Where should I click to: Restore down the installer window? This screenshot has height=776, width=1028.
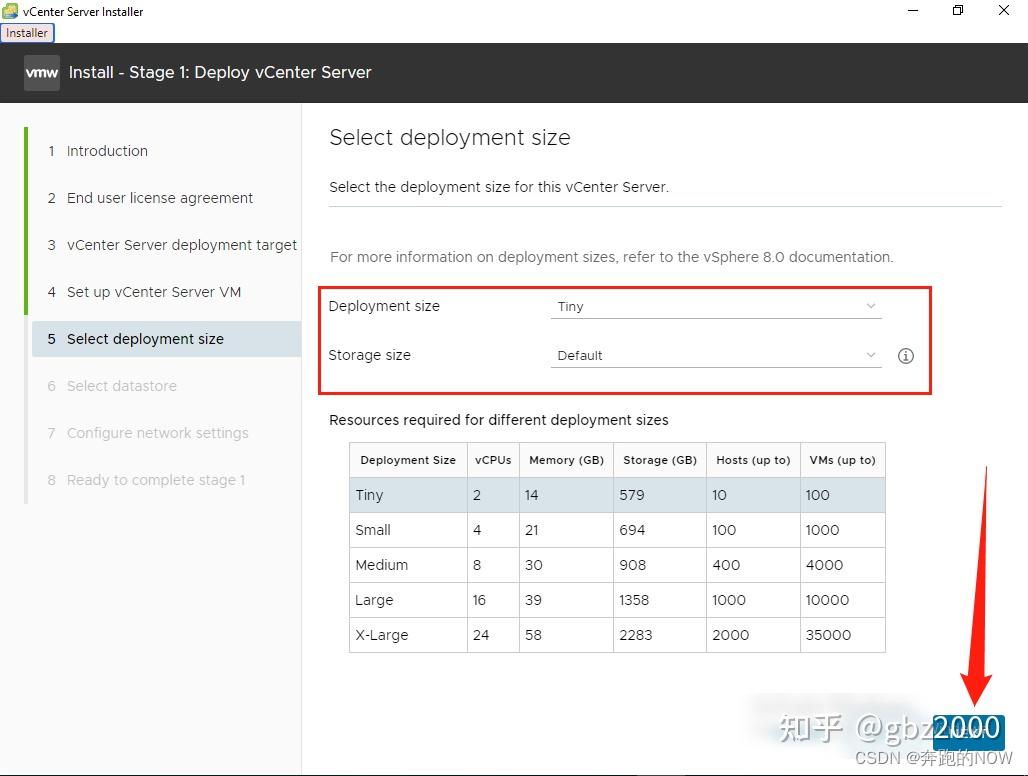coord(958,11)
